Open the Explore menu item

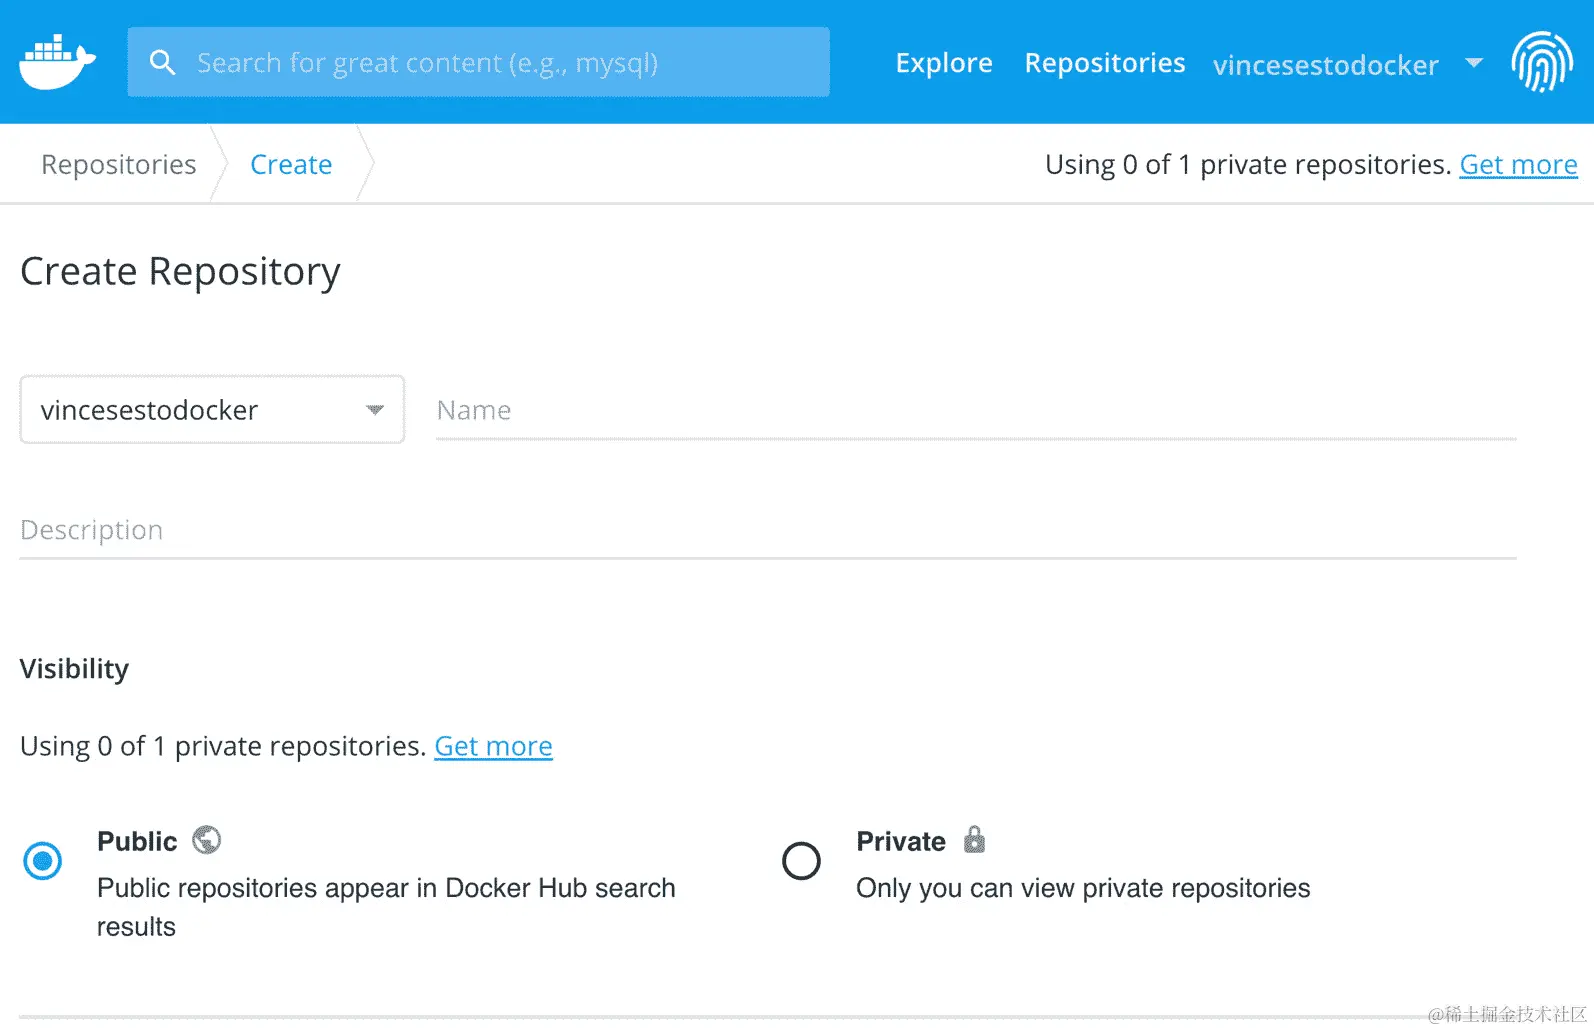[x=944, y=63]
